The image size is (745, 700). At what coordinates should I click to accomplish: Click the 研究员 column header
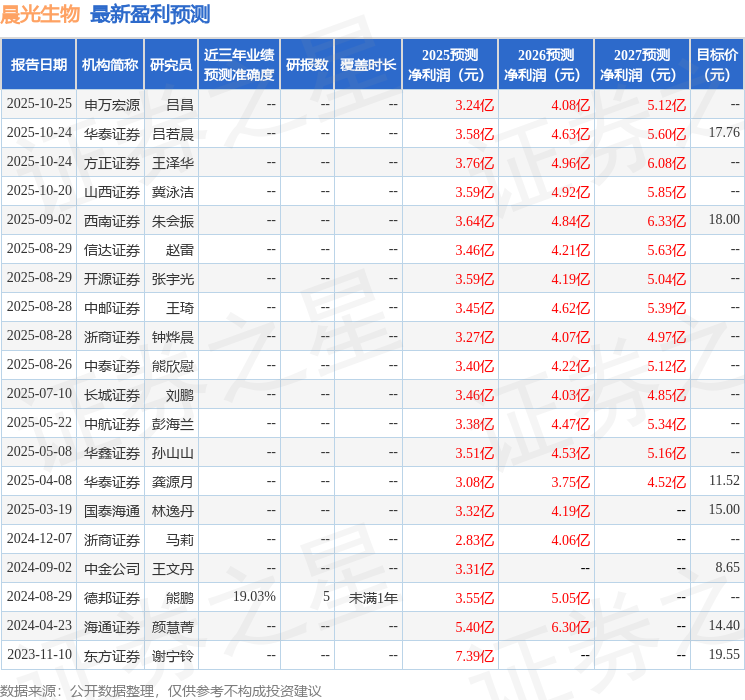171,65
